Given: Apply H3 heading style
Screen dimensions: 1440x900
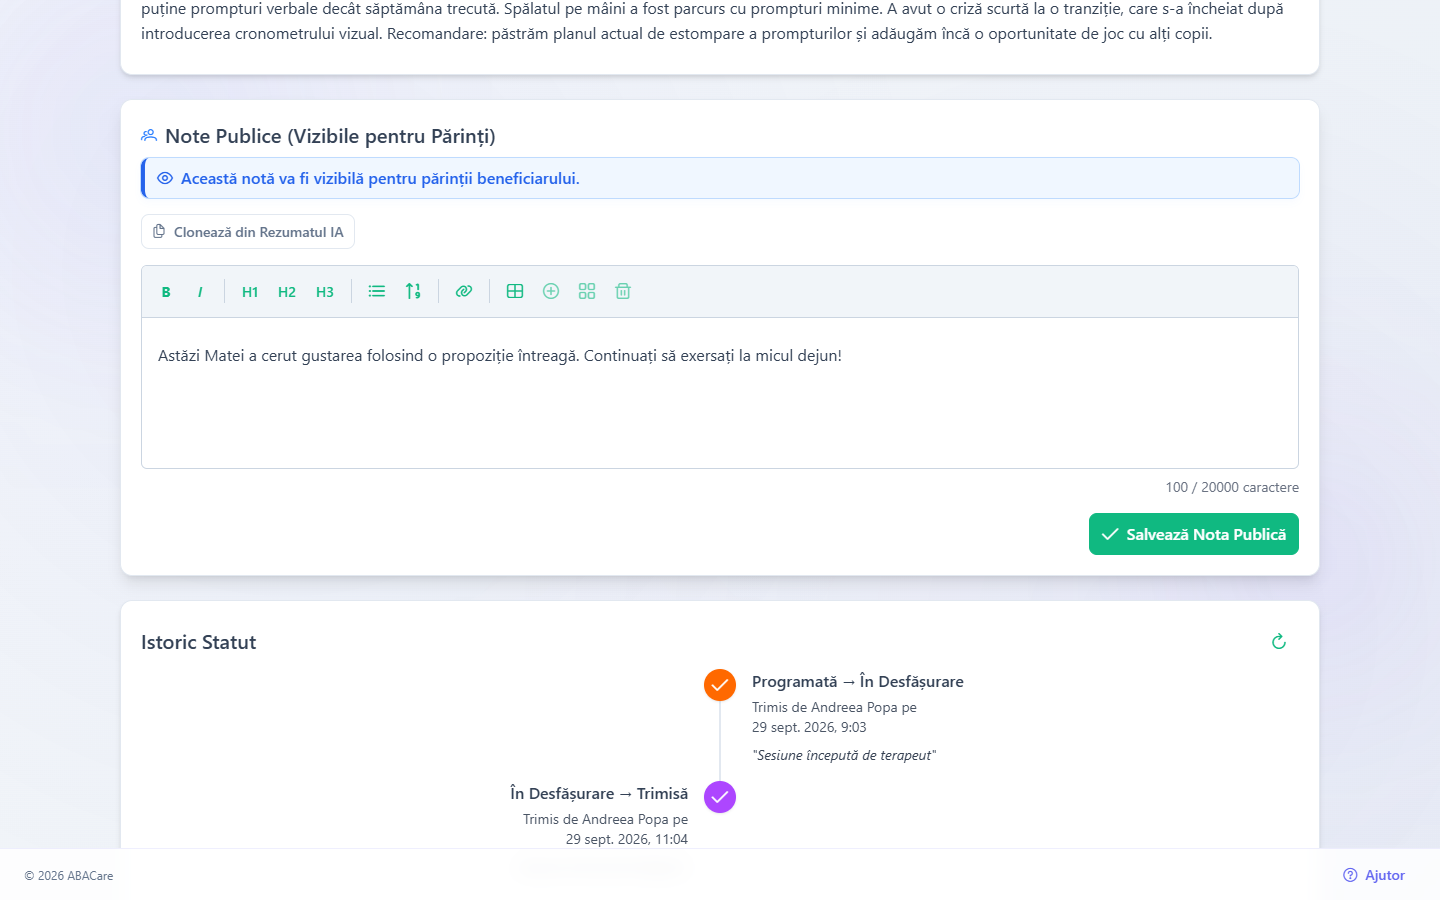Looking at the screenshot, I should pyautogui.click(x=325, y=292).
